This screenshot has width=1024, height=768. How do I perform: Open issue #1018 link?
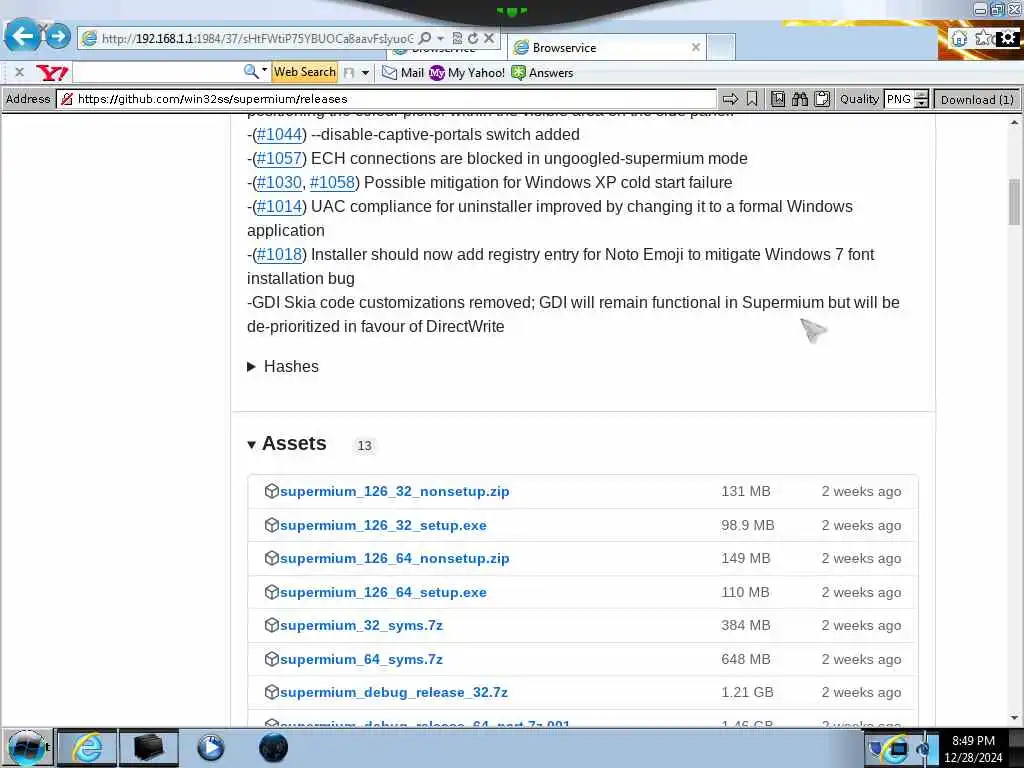pos(280,255)
